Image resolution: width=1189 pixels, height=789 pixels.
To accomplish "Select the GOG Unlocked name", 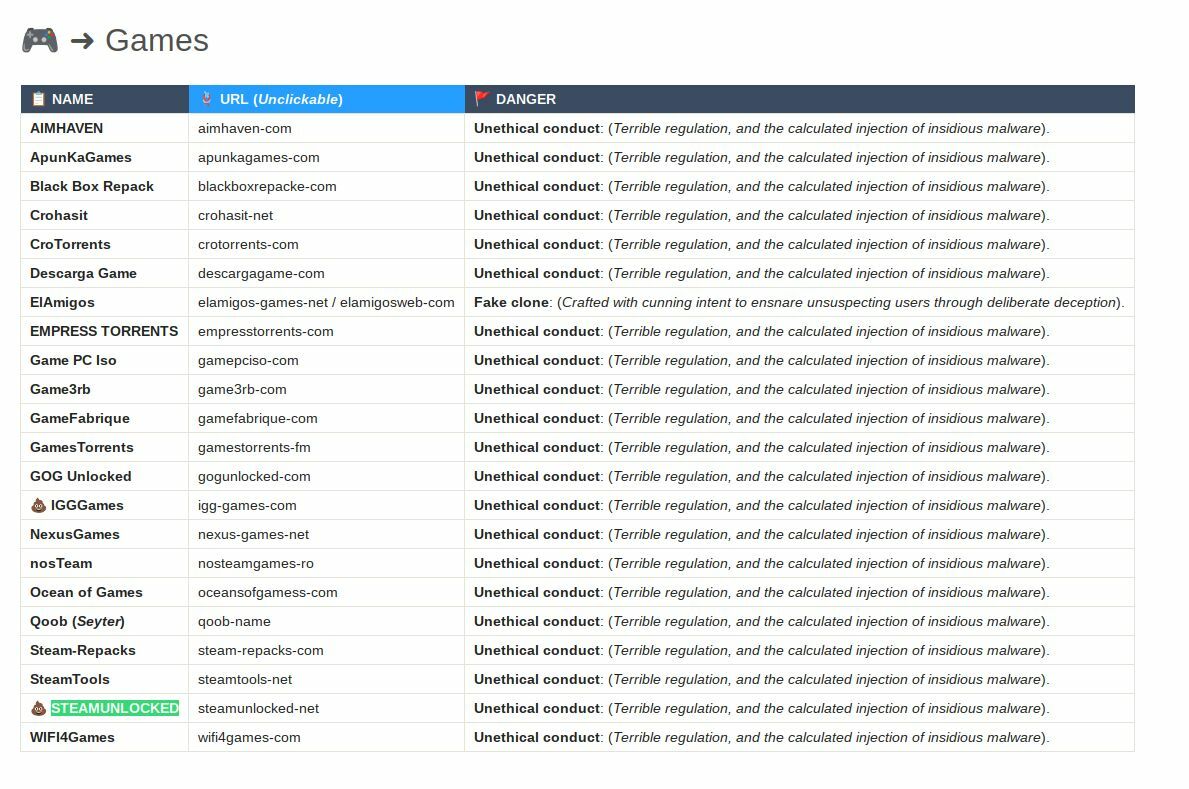I will [81, 476].
